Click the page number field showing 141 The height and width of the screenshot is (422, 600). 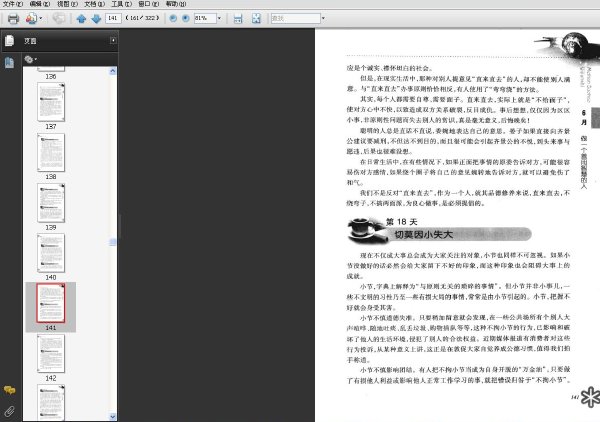pos(113,18)
